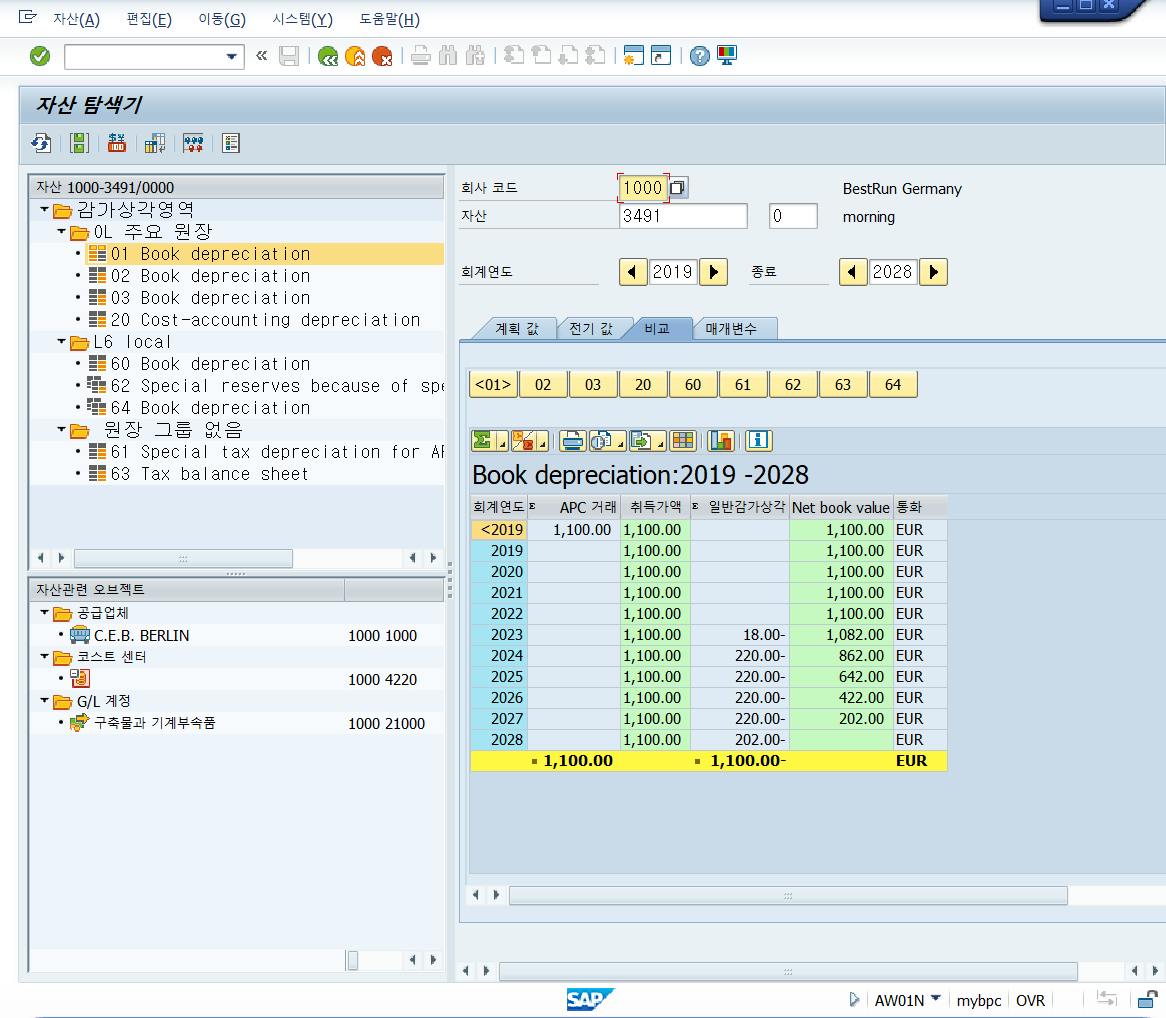This screenshot has width=1166, height=1018.
Task: Click the horizontal scrollbar under the depreciation grid
Action: (787, 895)
